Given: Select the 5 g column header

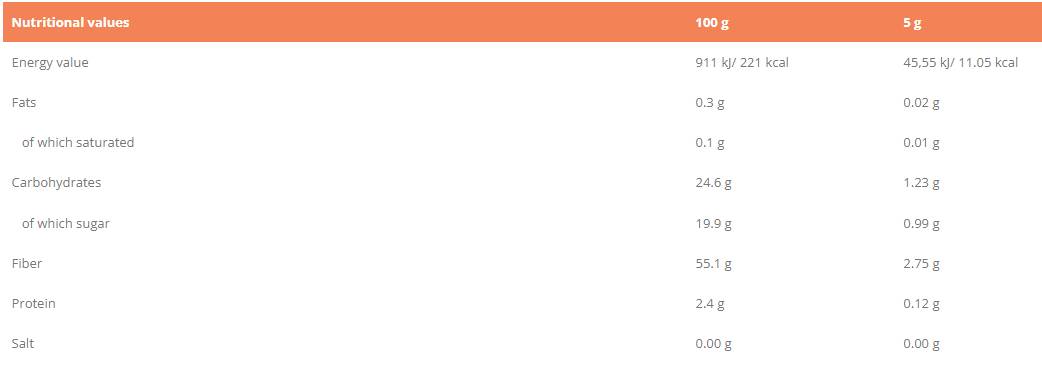Looking at the screenshot, I should pyautogui.click(x=912, y=23).
